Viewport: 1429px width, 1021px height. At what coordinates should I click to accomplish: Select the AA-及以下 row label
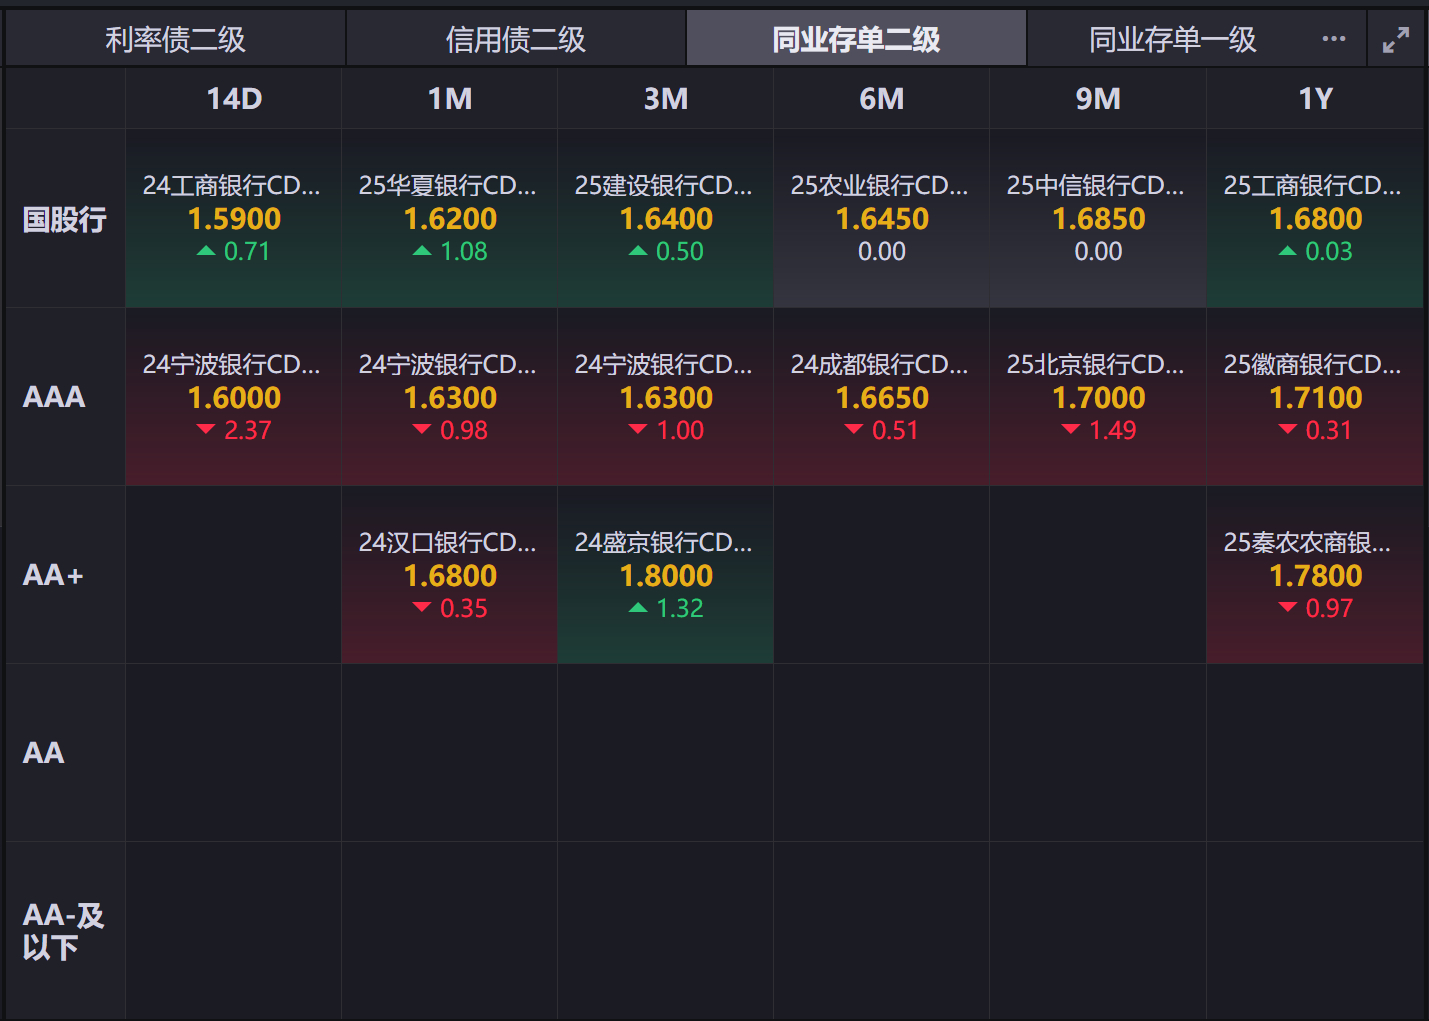[x=63, y=931]
